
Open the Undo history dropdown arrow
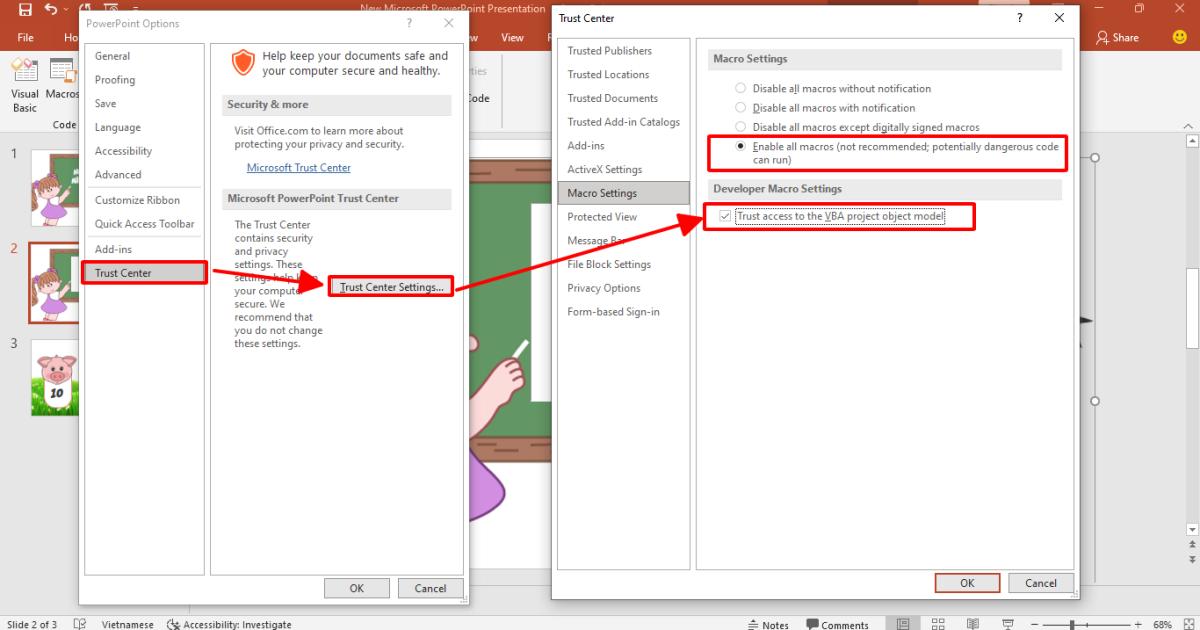click(x=68, y=10)
